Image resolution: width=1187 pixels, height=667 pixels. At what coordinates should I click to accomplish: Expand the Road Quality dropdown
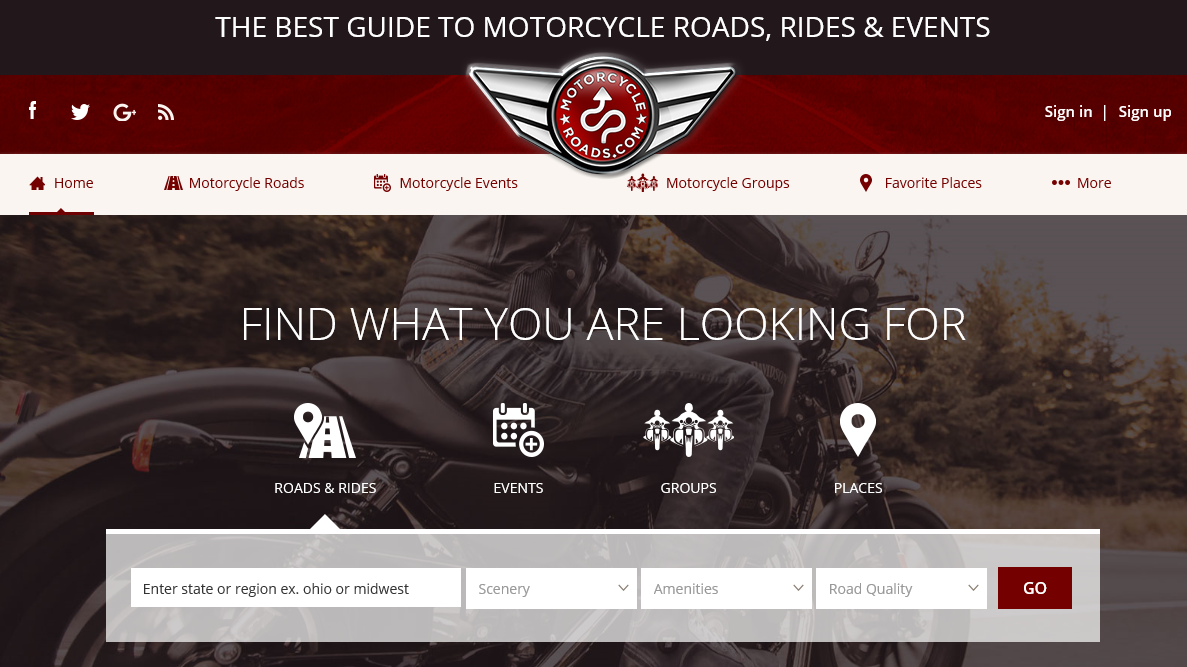click(901, 588)
